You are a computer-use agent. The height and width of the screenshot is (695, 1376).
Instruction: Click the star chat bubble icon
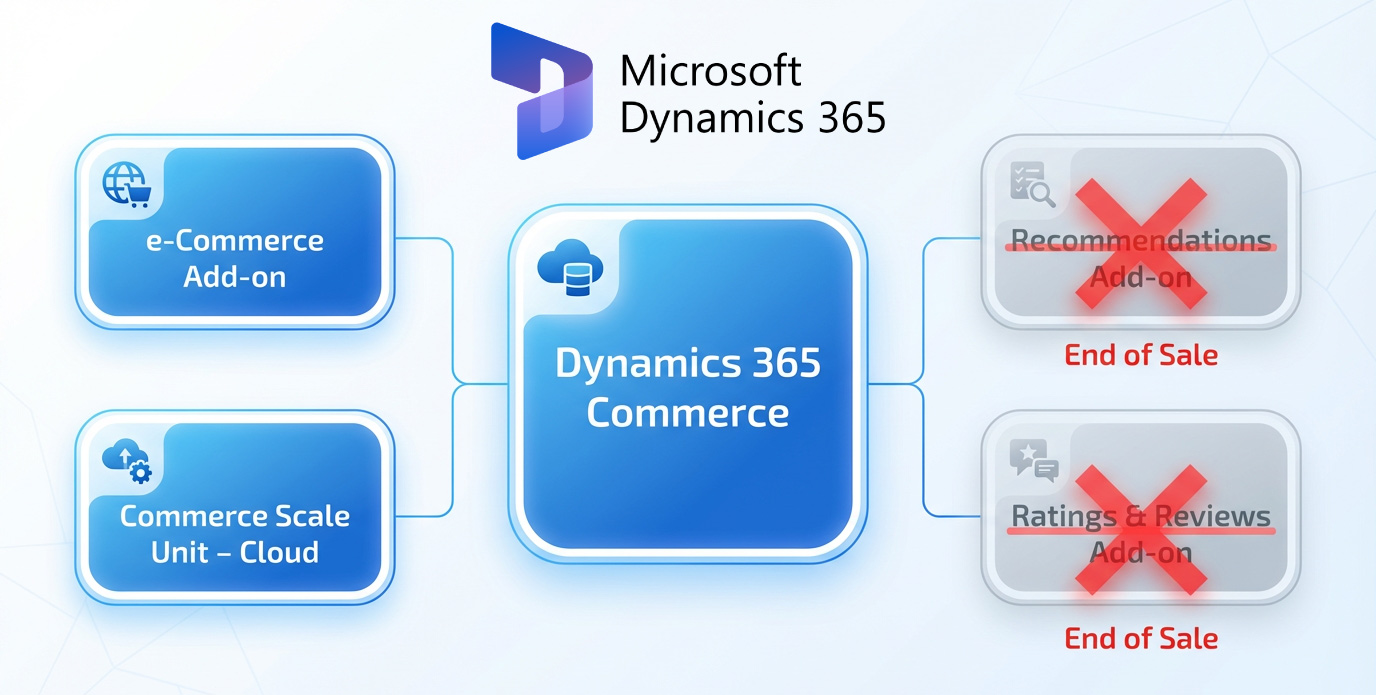tap(1033, 461)
